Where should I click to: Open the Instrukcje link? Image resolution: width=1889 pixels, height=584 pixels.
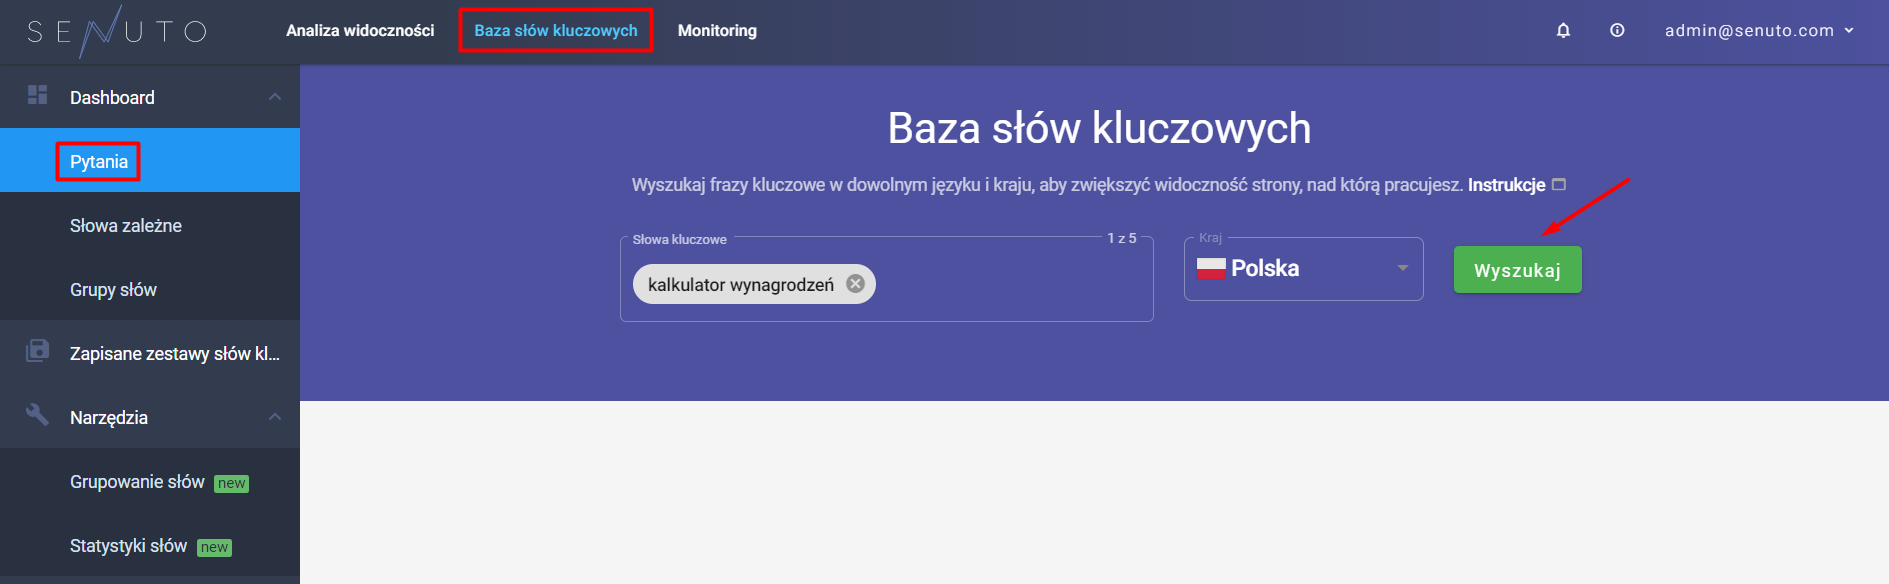coord(1506,185)
